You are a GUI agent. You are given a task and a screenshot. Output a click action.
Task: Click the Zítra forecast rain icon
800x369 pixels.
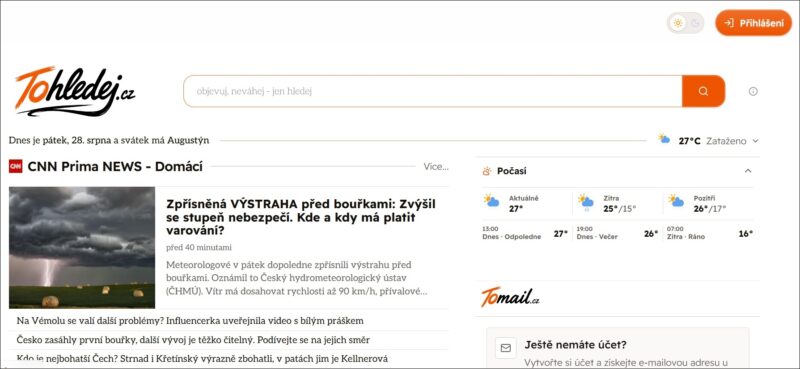point(585,202)
